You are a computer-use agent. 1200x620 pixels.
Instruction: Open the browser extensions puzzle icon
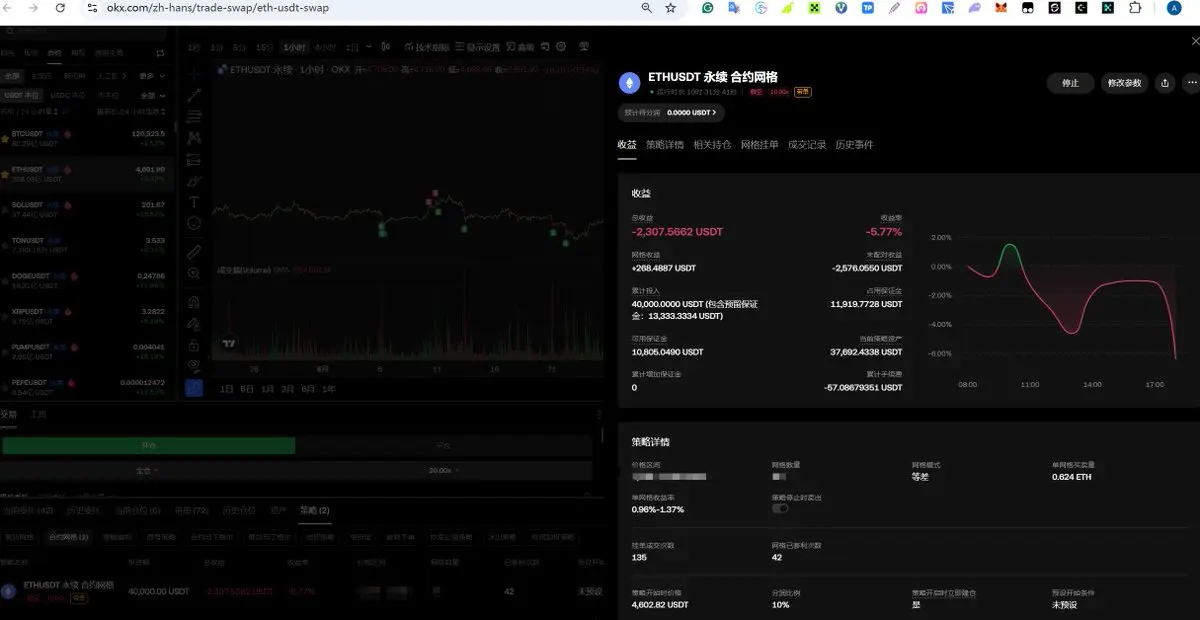click(1135, 8)
